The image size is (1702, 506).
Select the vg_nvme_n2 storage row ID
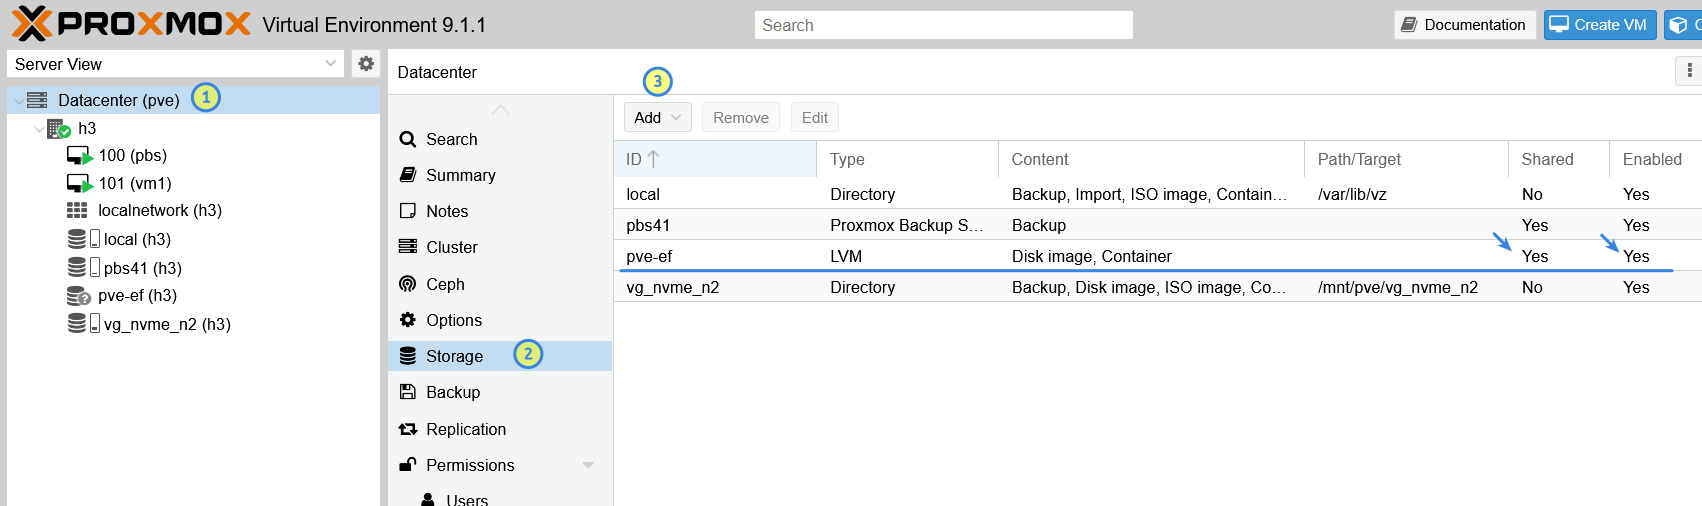(x=672, y=287)
